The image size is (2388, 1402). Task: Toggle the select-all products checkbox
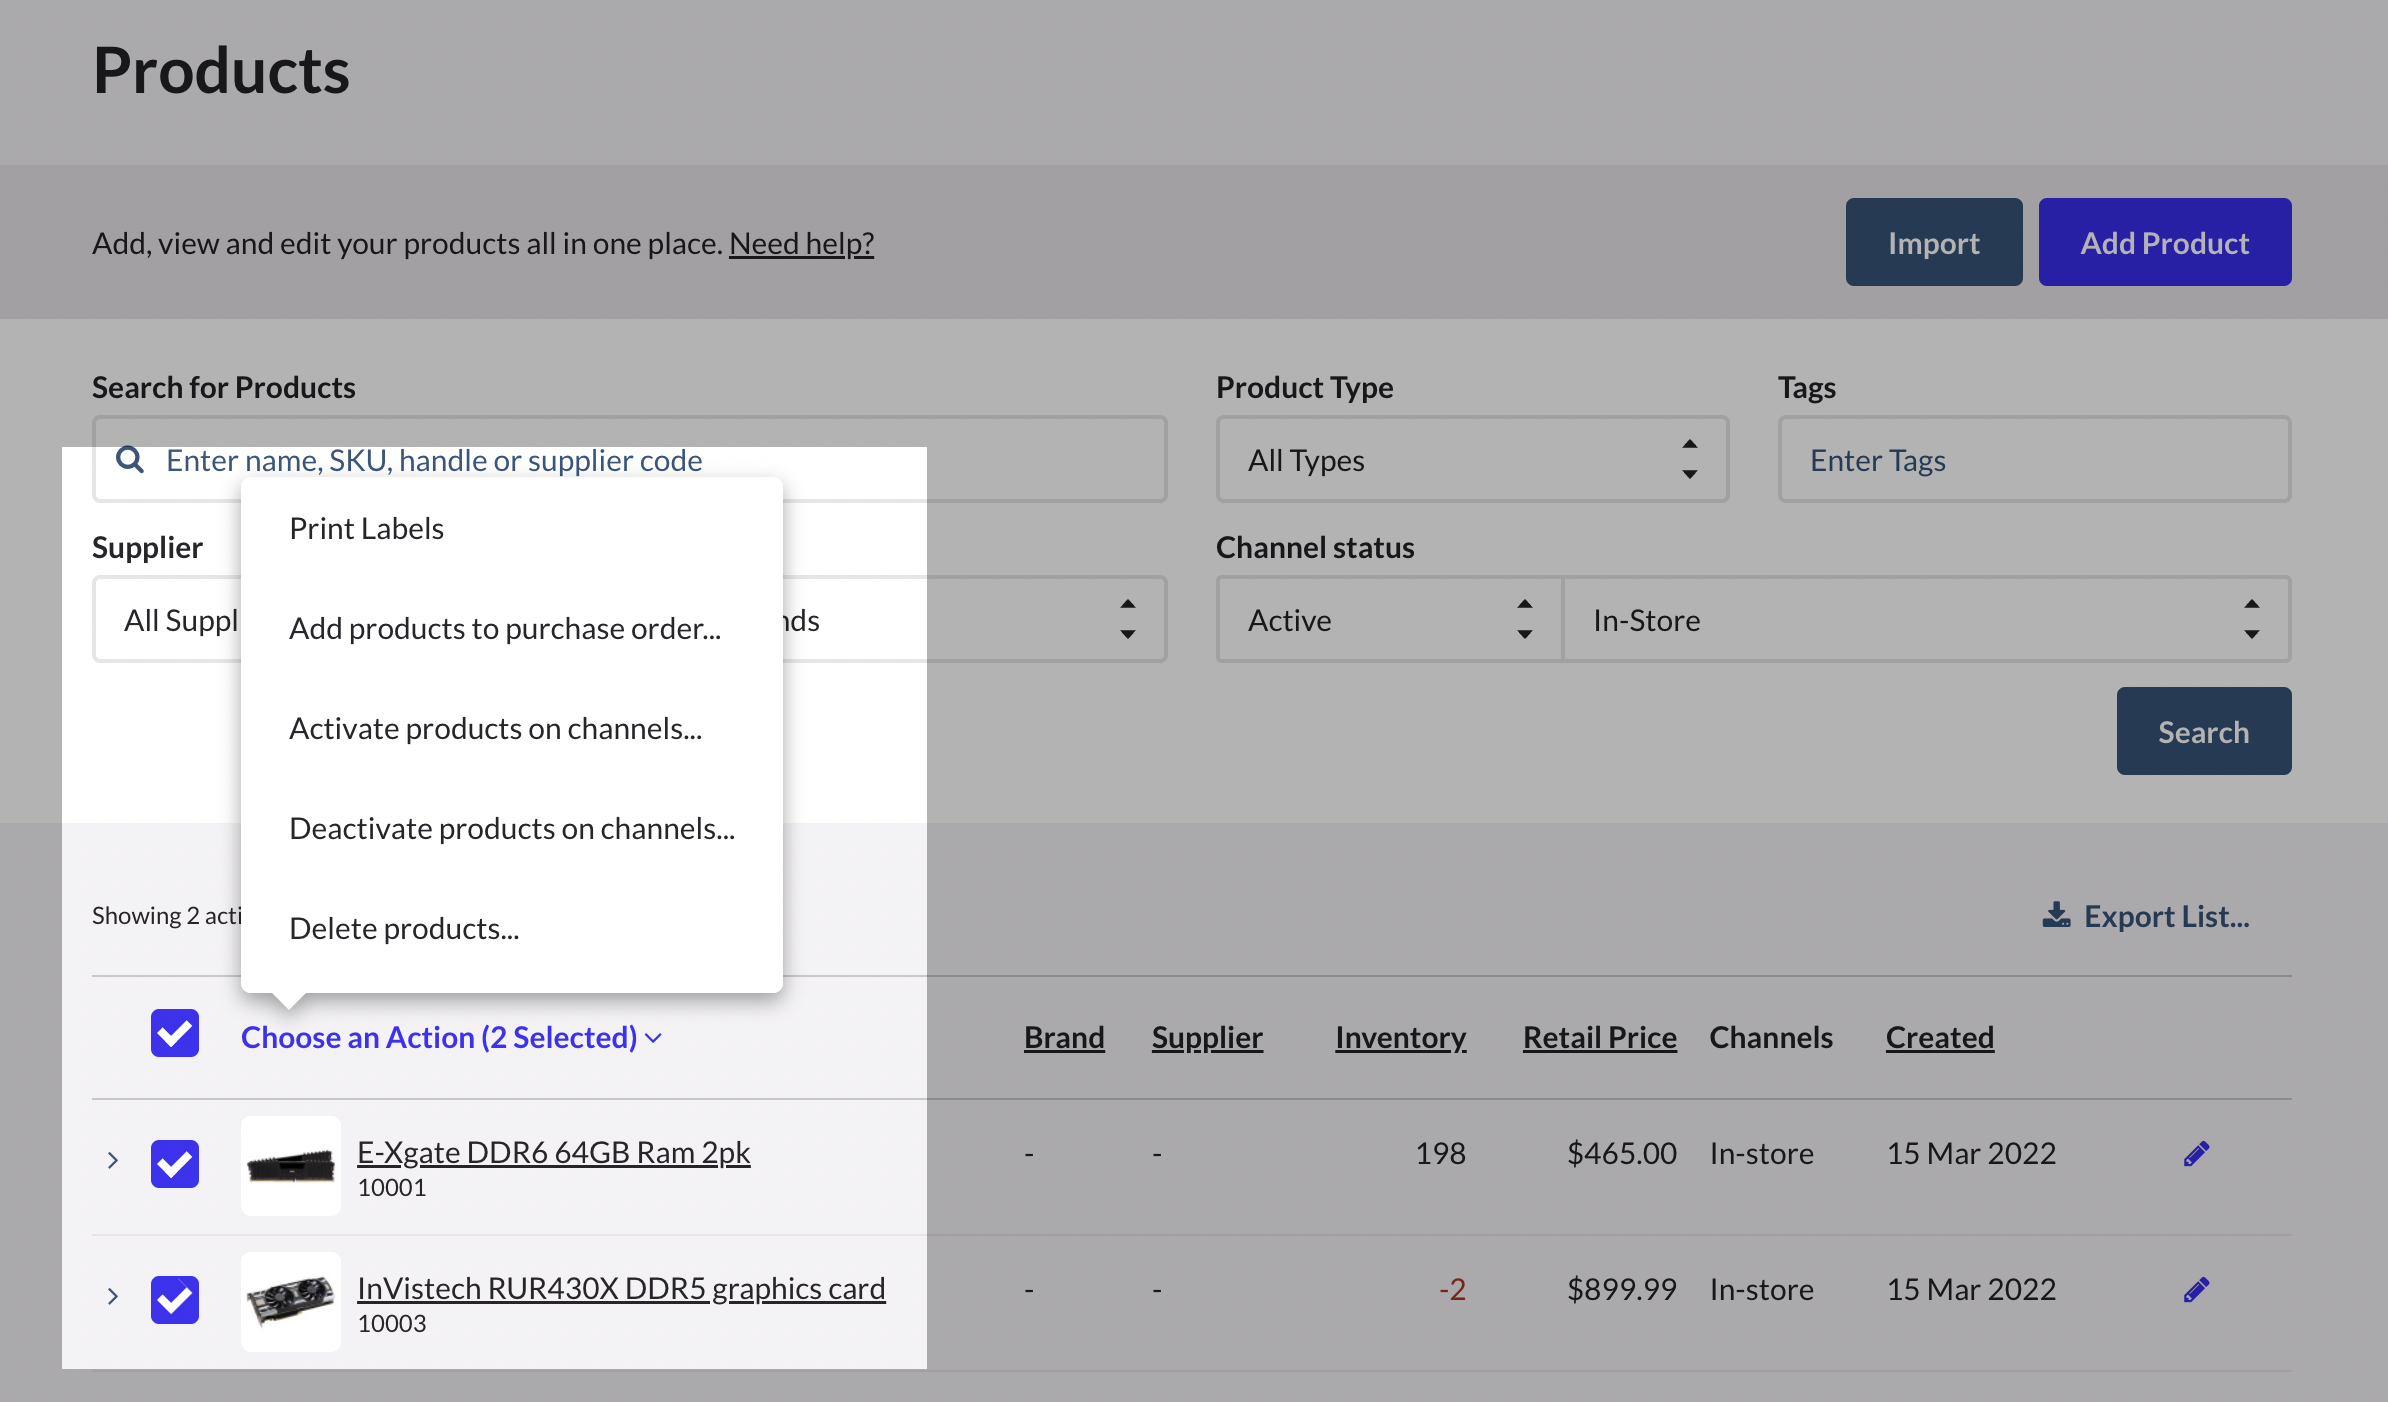click(175, 1033)
